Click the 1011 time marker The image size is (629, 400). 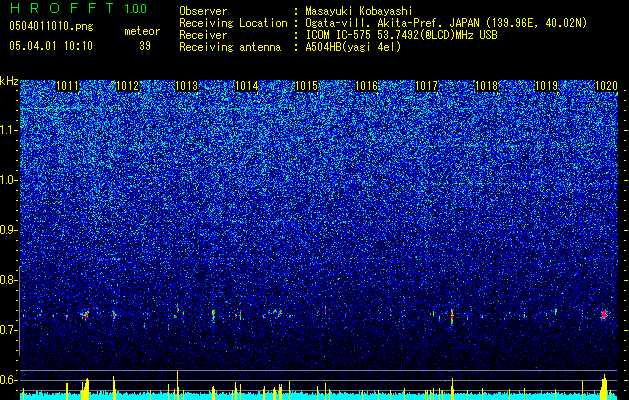click(x=67, y=86)
